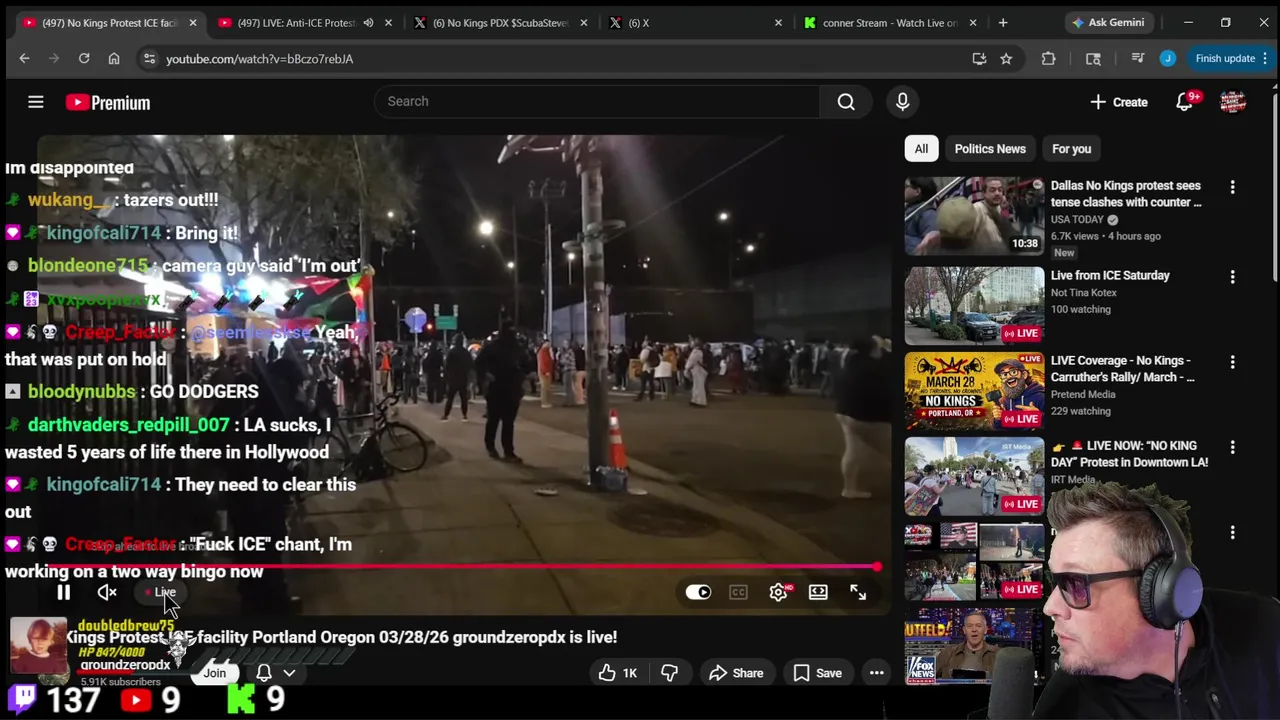Image resolution: width=1280 pixels, height=720 pixels.
Task: Switch to theater mode
Action: click(818, 592)
